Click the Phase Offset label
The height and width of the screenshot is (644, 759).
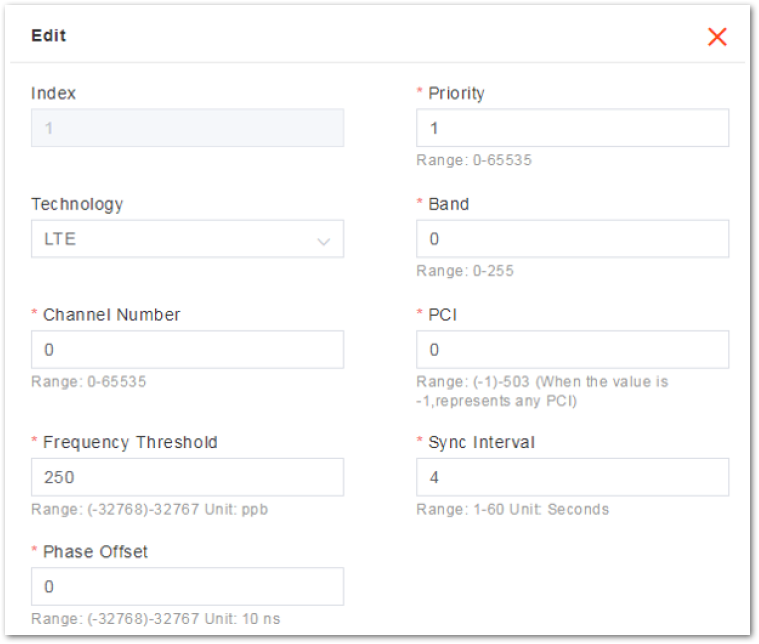95,552
